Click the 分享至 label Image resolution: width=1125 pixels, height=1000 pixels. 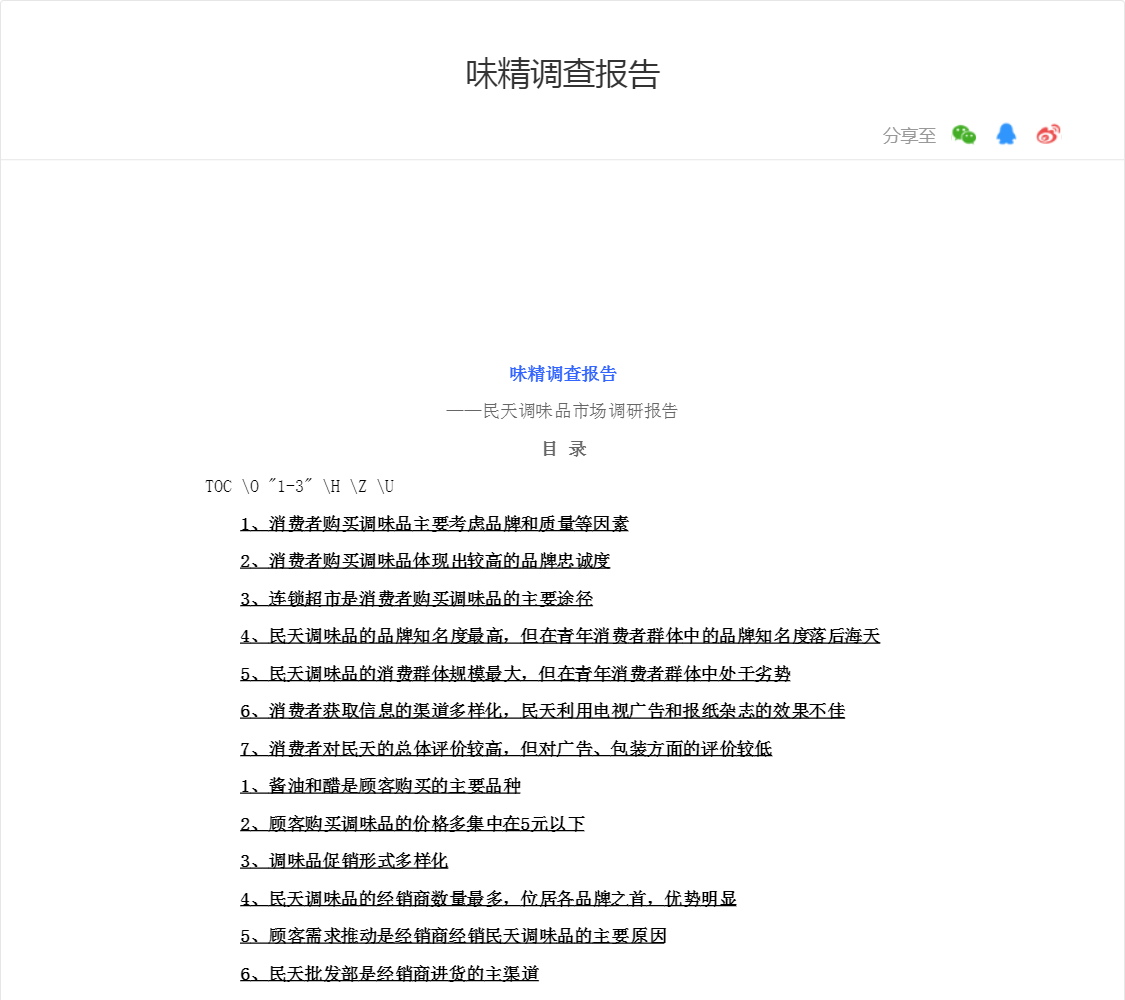click(x=909, y=136)
